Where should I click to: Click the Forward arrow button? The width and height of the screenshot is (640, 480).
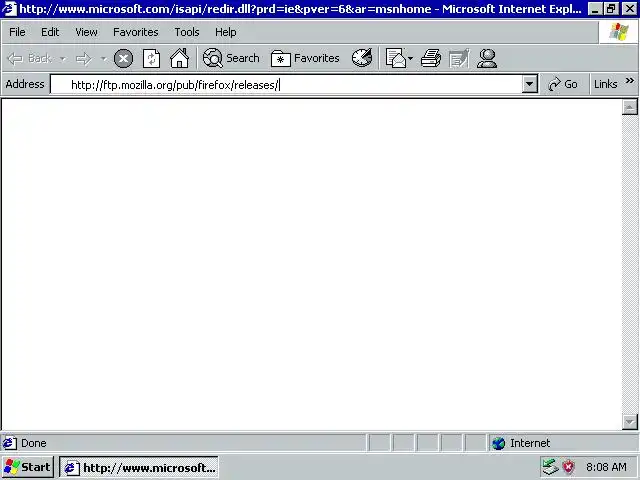point(84,59)
